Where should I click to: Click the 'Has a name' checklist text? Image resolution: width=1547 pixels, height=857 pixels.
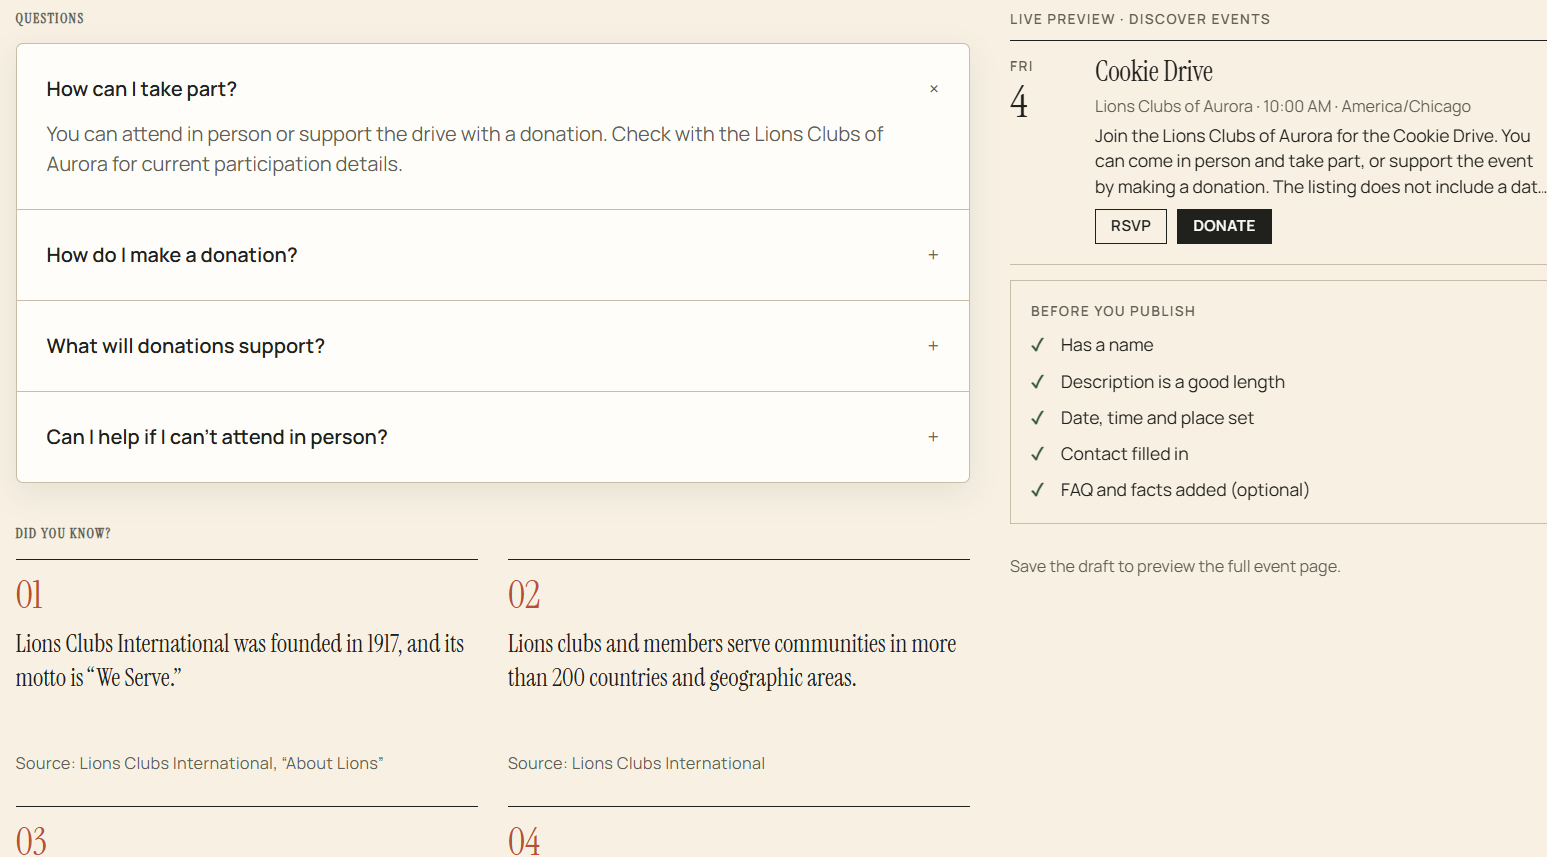coord(1107,345)
